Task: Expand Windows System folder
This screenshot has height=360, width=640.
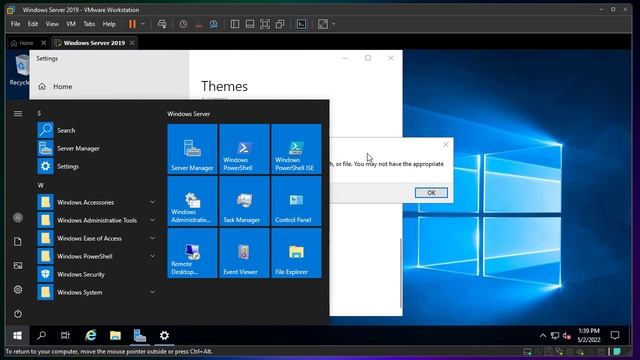Action: pyautogui.click(x=97, y=292)
